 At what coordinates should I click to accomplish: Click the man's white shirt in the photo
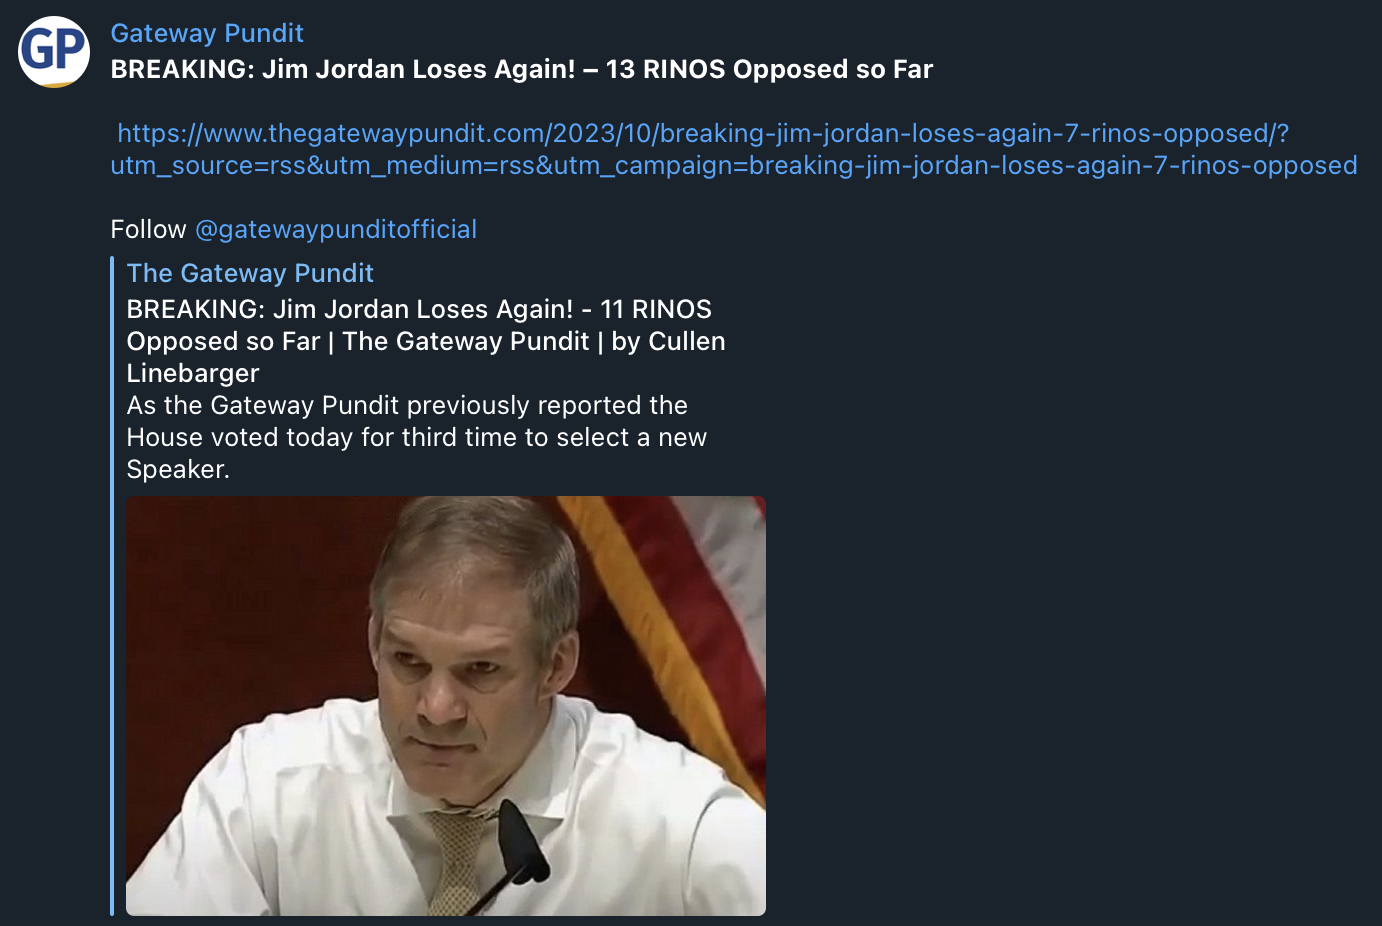click(x=300, y=810)
